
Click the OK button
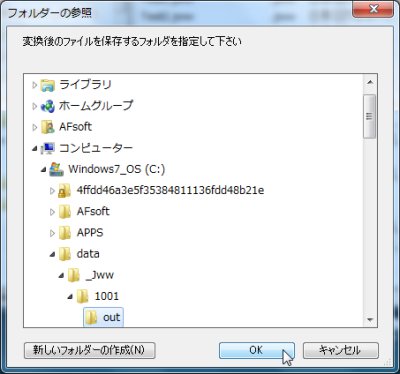pos(257,350)
